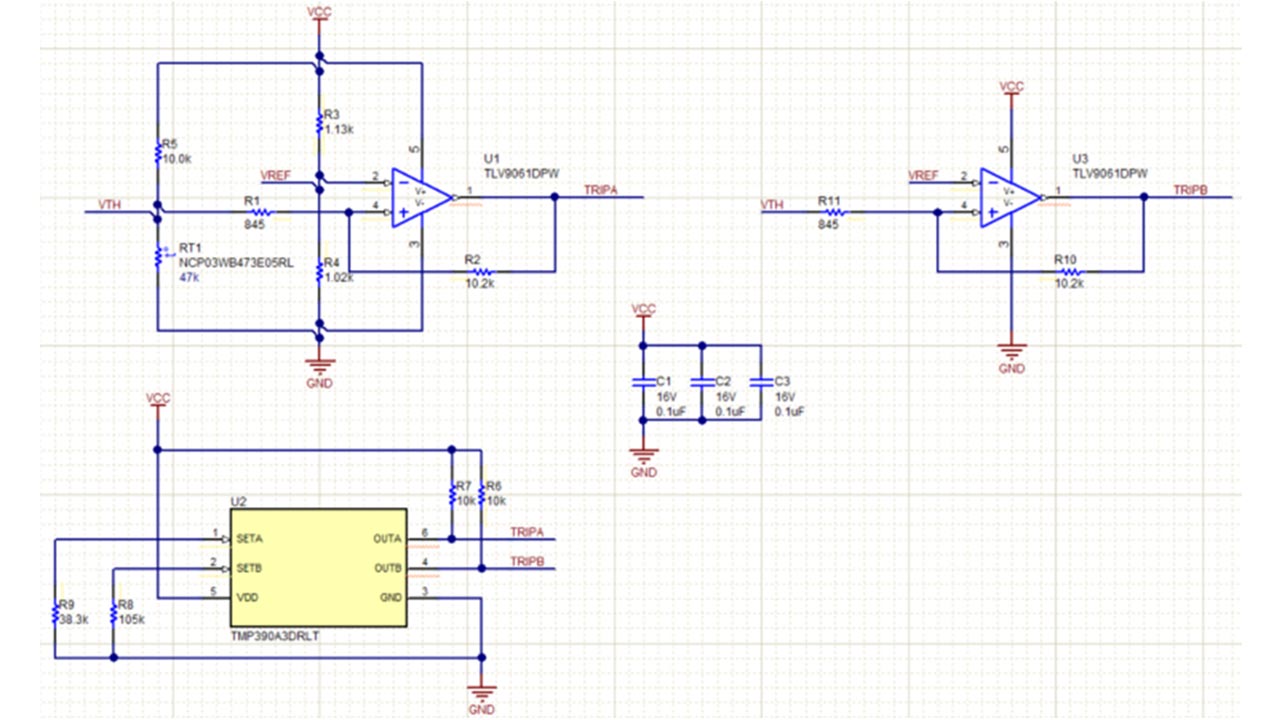This screenshot has width=1280, height=720.
Task: Click the VREF net label near U1
Action: point(276,176)
